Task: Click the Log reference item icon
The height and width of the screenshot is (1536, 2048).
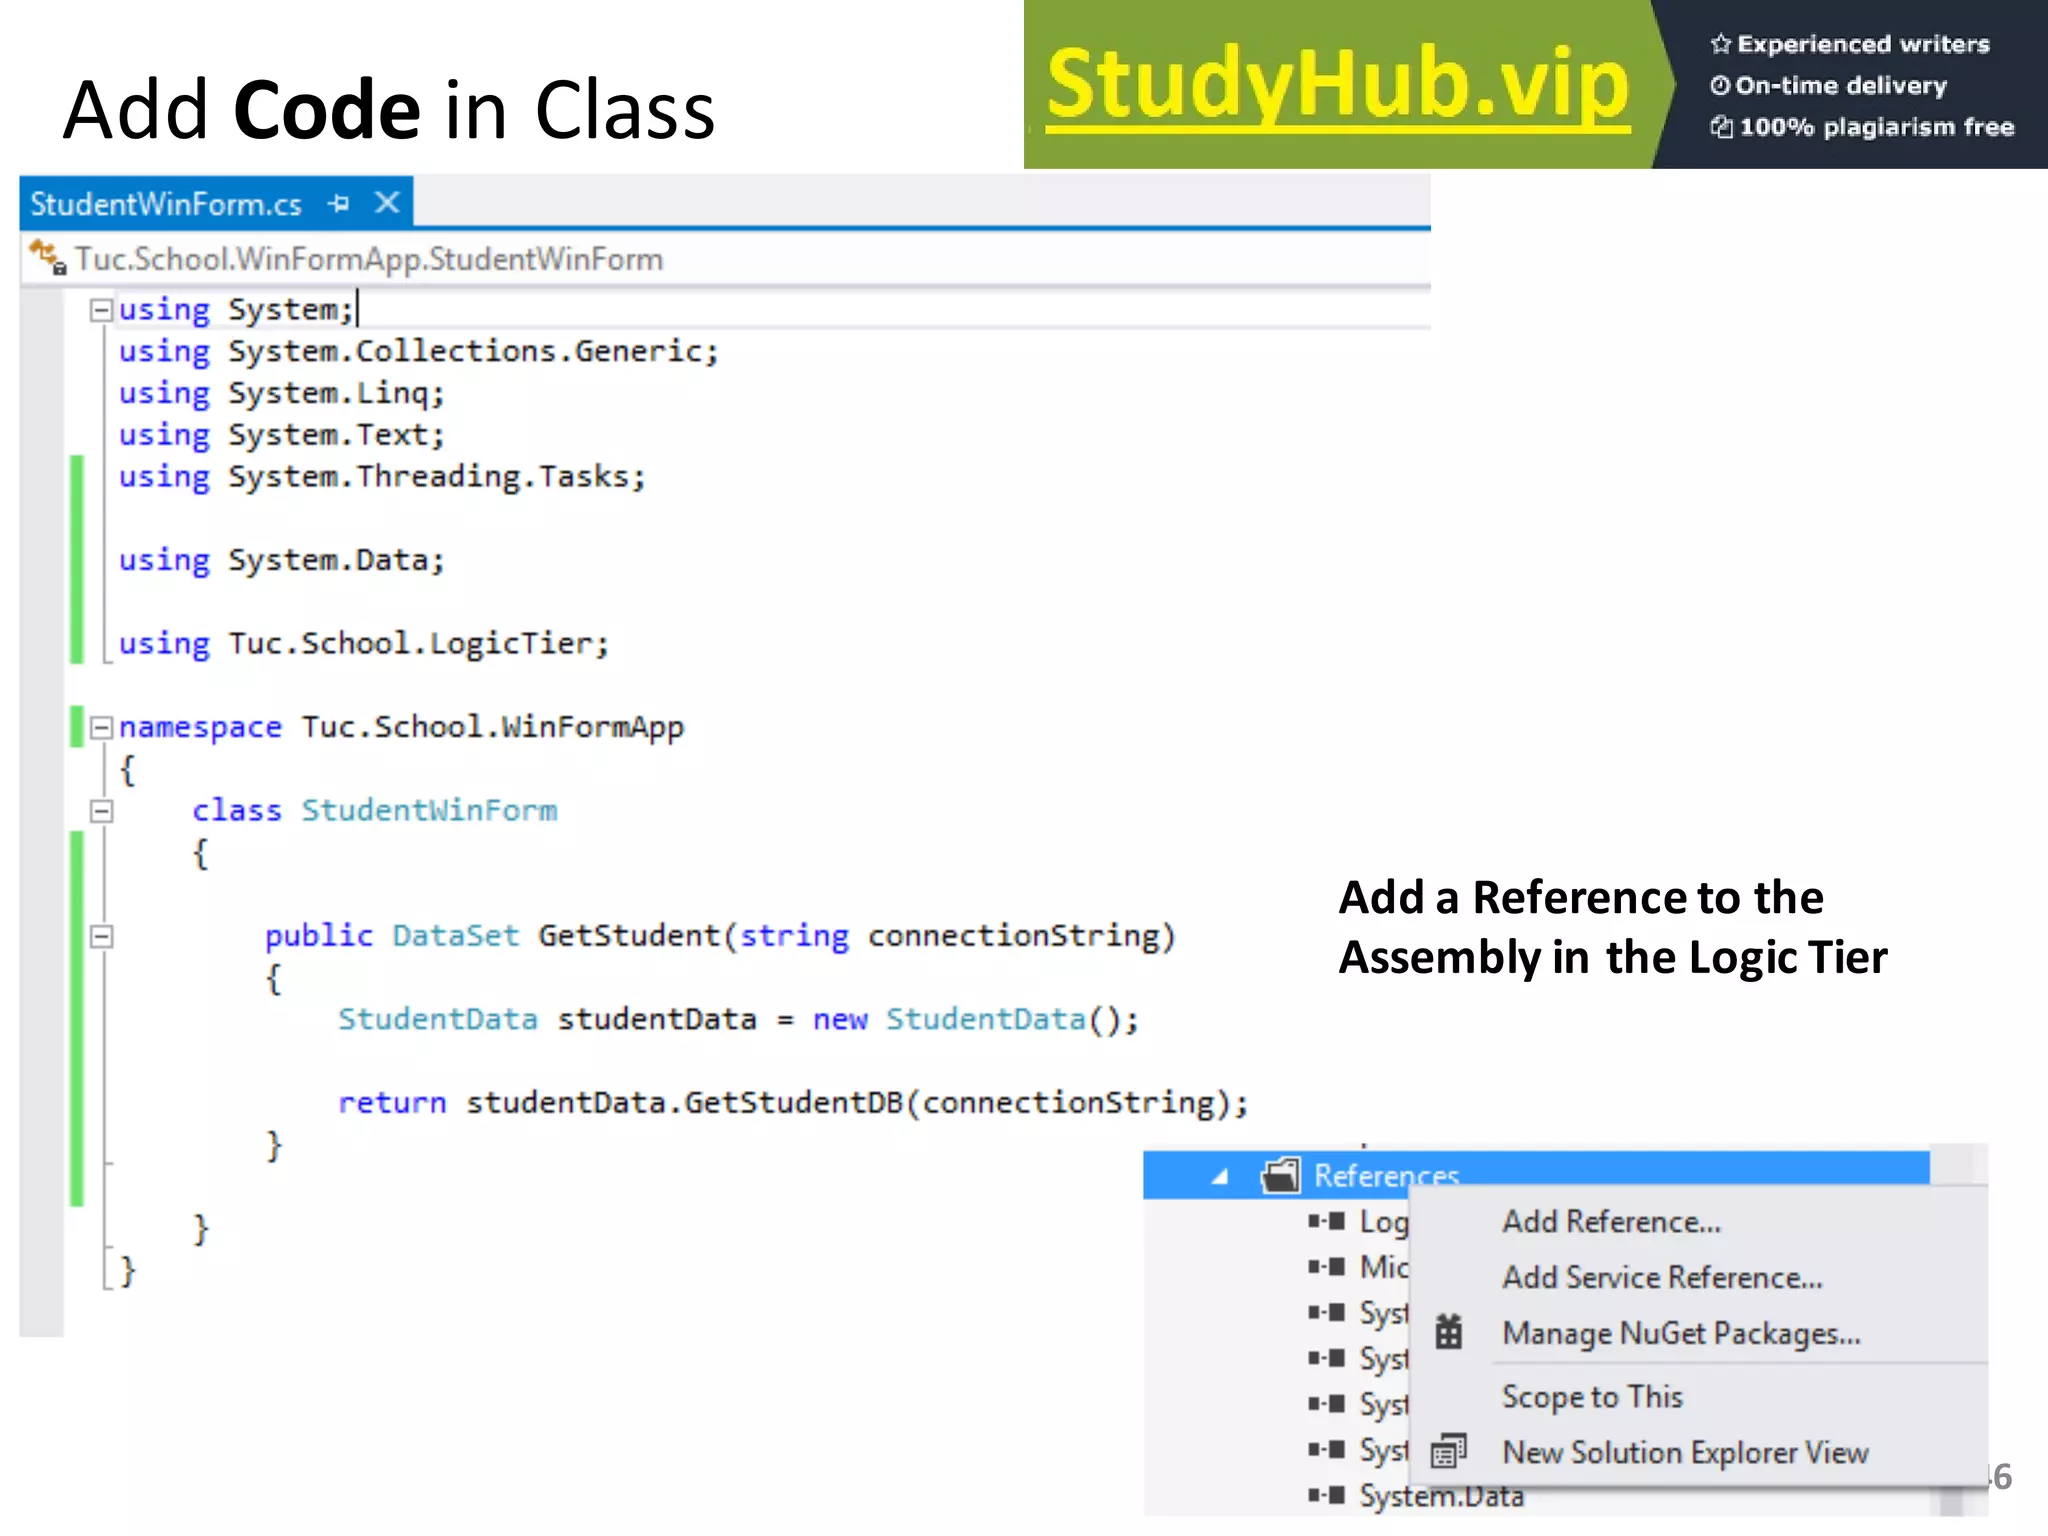Action: click(1327, 1221)
